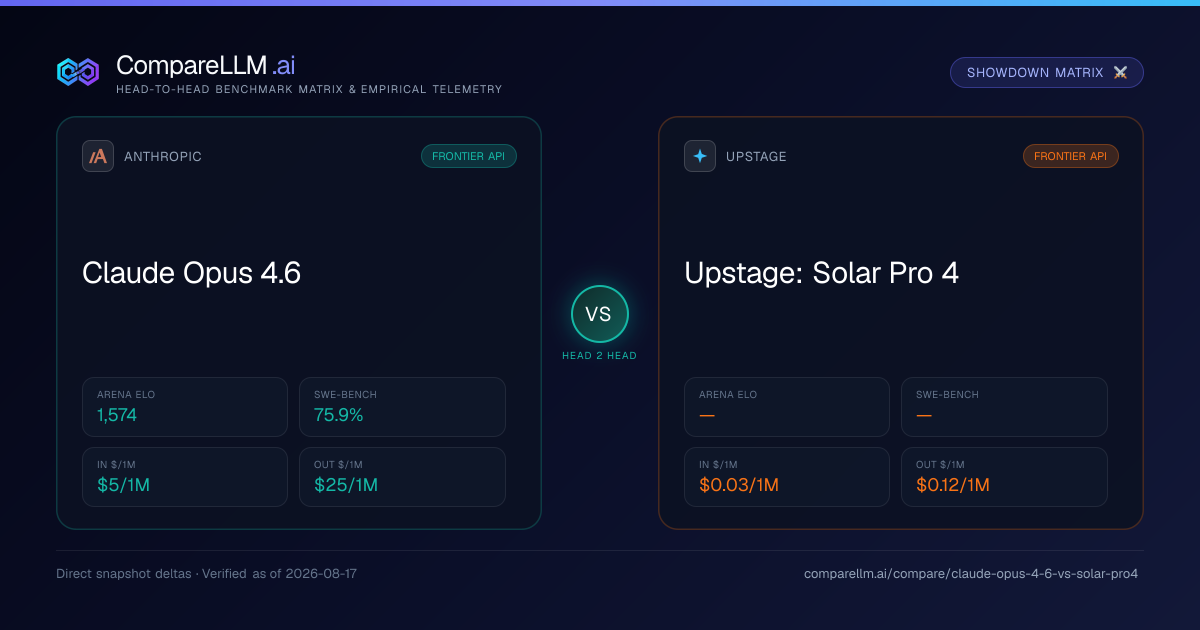The height and width of the screenshot is (630, 1200).
Task: Click the CompareLLM interlocking hexagon logo
Action: 78,72
